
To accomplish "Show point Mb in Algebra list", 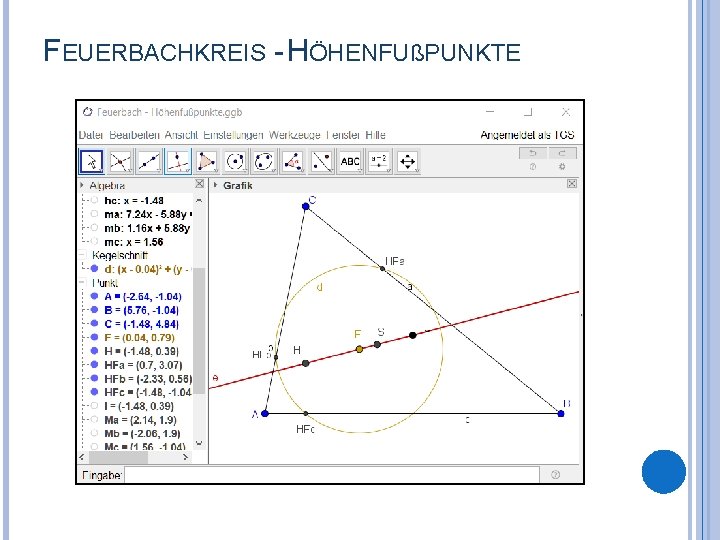I will pos(94,433).
